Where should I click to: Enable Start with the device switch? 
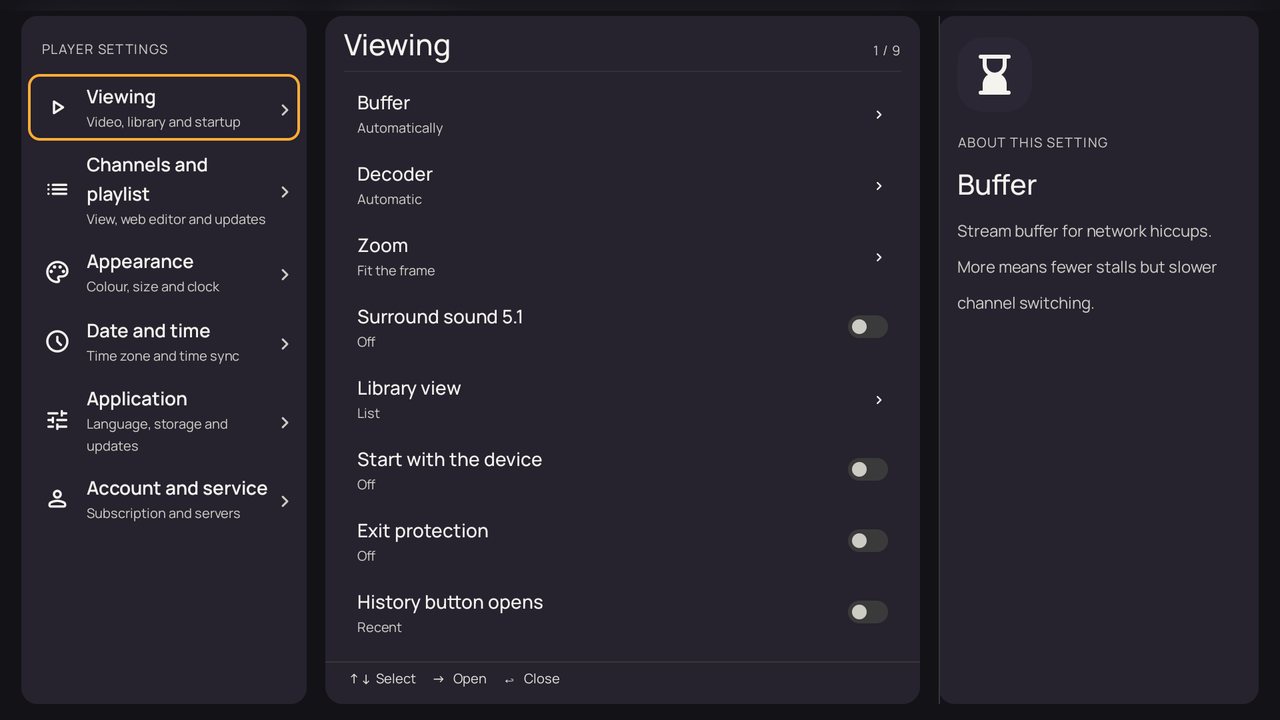[x=868, y=469]
